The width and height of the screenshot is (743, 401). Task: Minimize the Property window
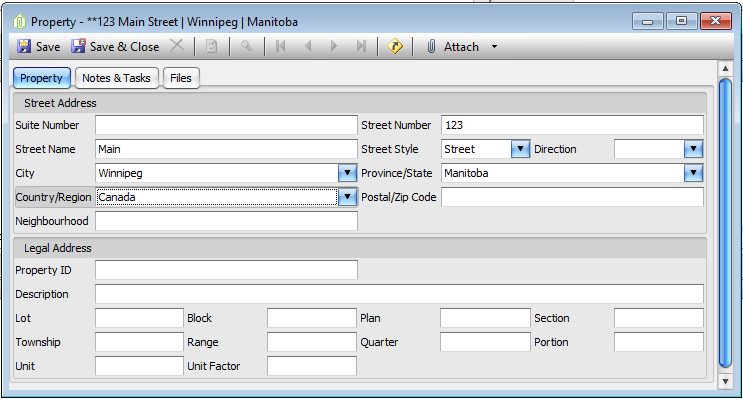647,21
